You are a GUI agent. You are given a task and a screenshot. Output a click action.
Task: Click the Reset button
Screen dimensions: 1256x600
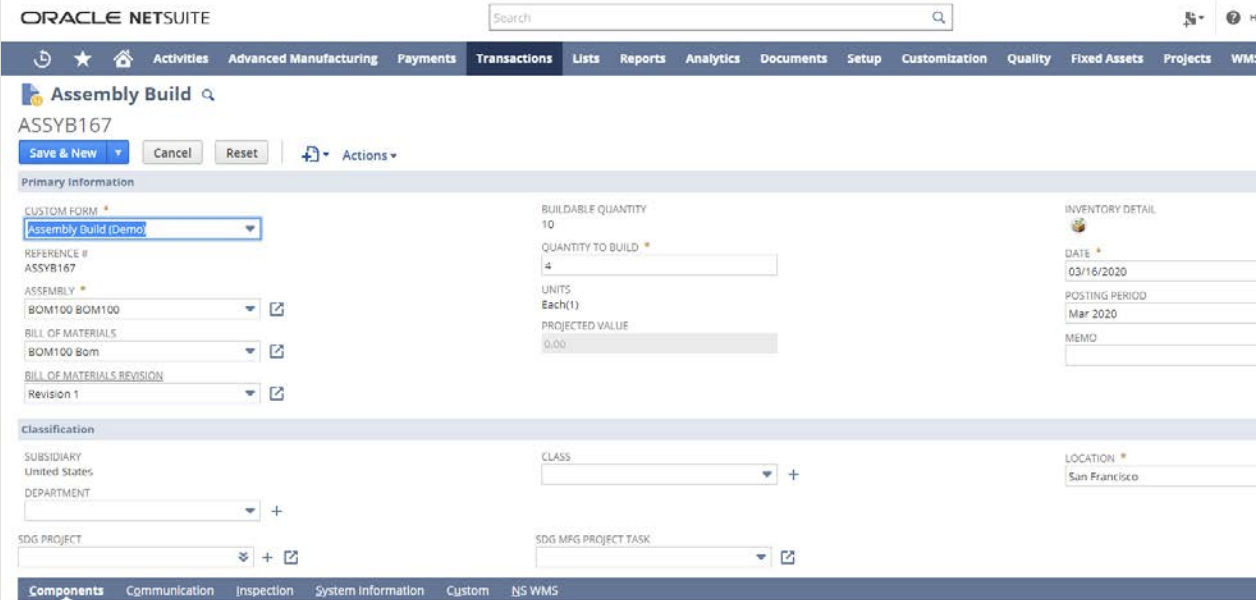pyautogui.click(x=241, y=153)
